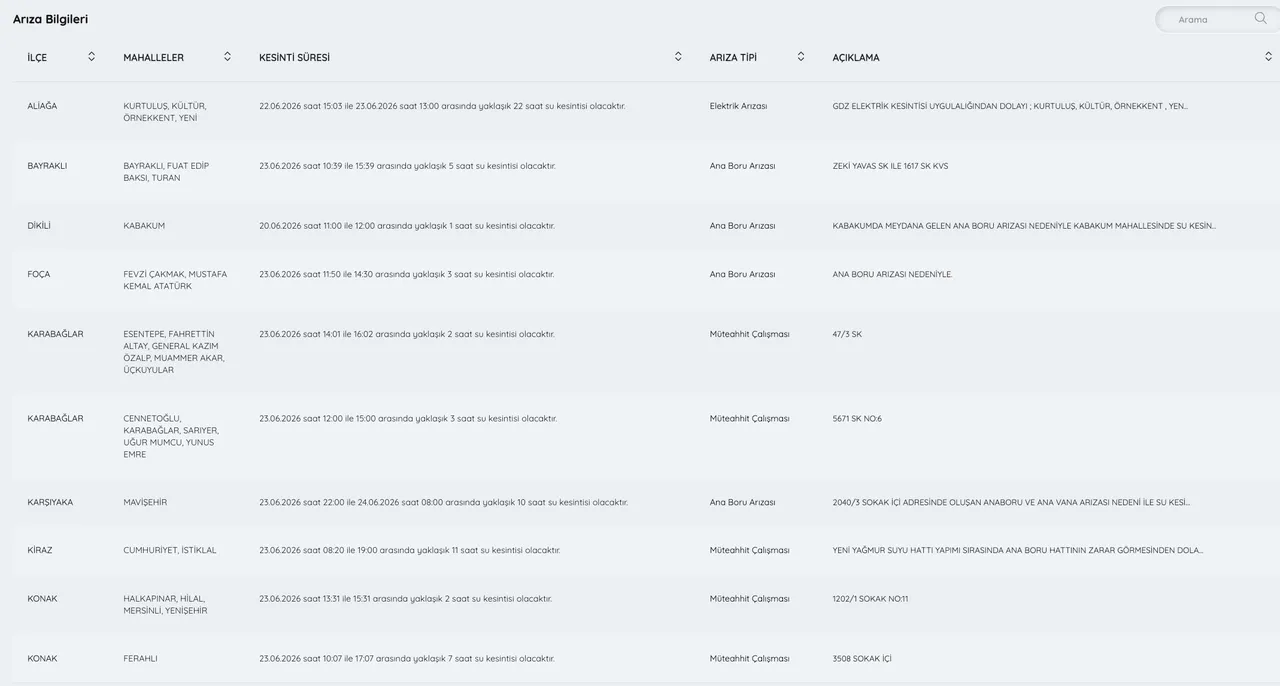1280x686 pixels.
Task: Click the FERAHLI neighborhood cell
Action: pos(140,658)
